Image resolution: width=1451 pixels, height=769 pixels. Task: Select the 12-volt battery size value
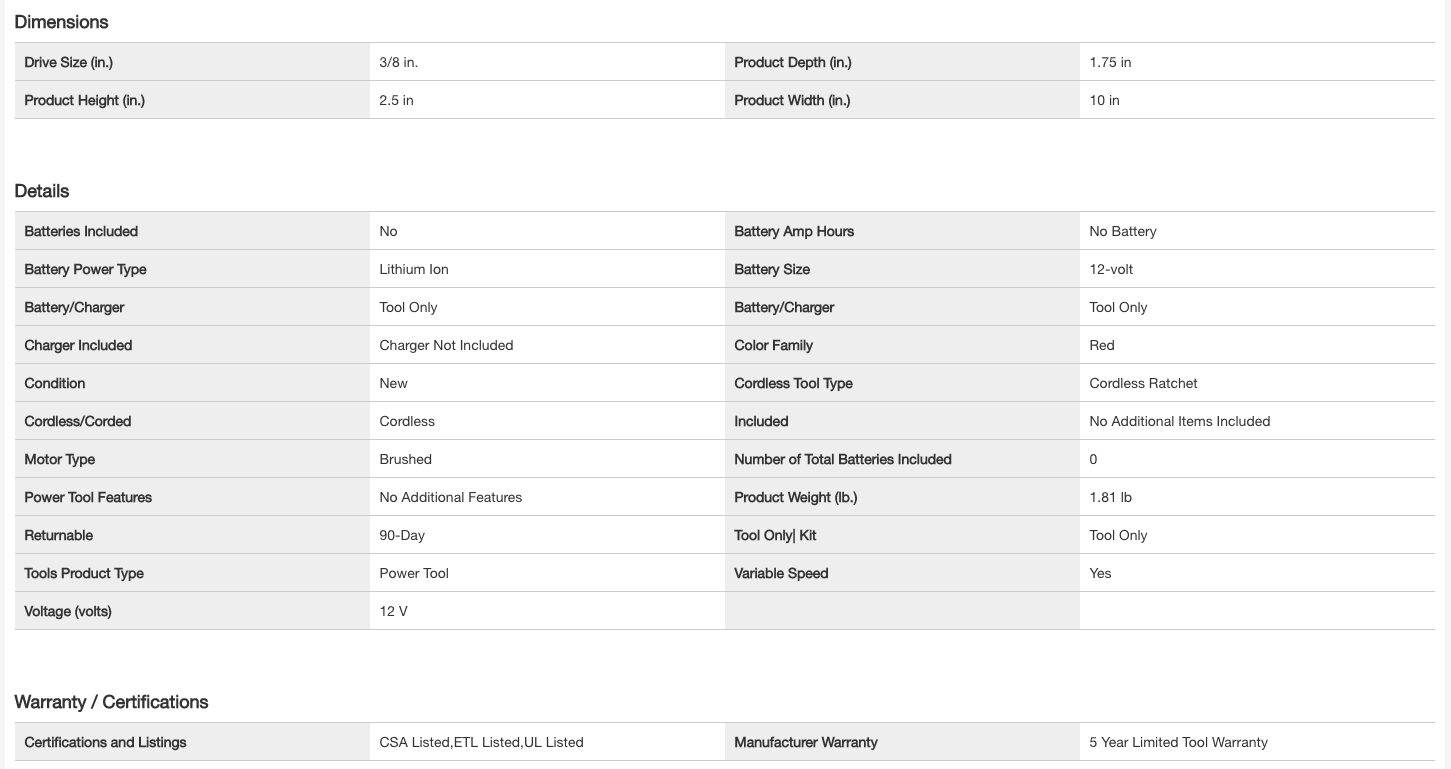(1111, 269)
